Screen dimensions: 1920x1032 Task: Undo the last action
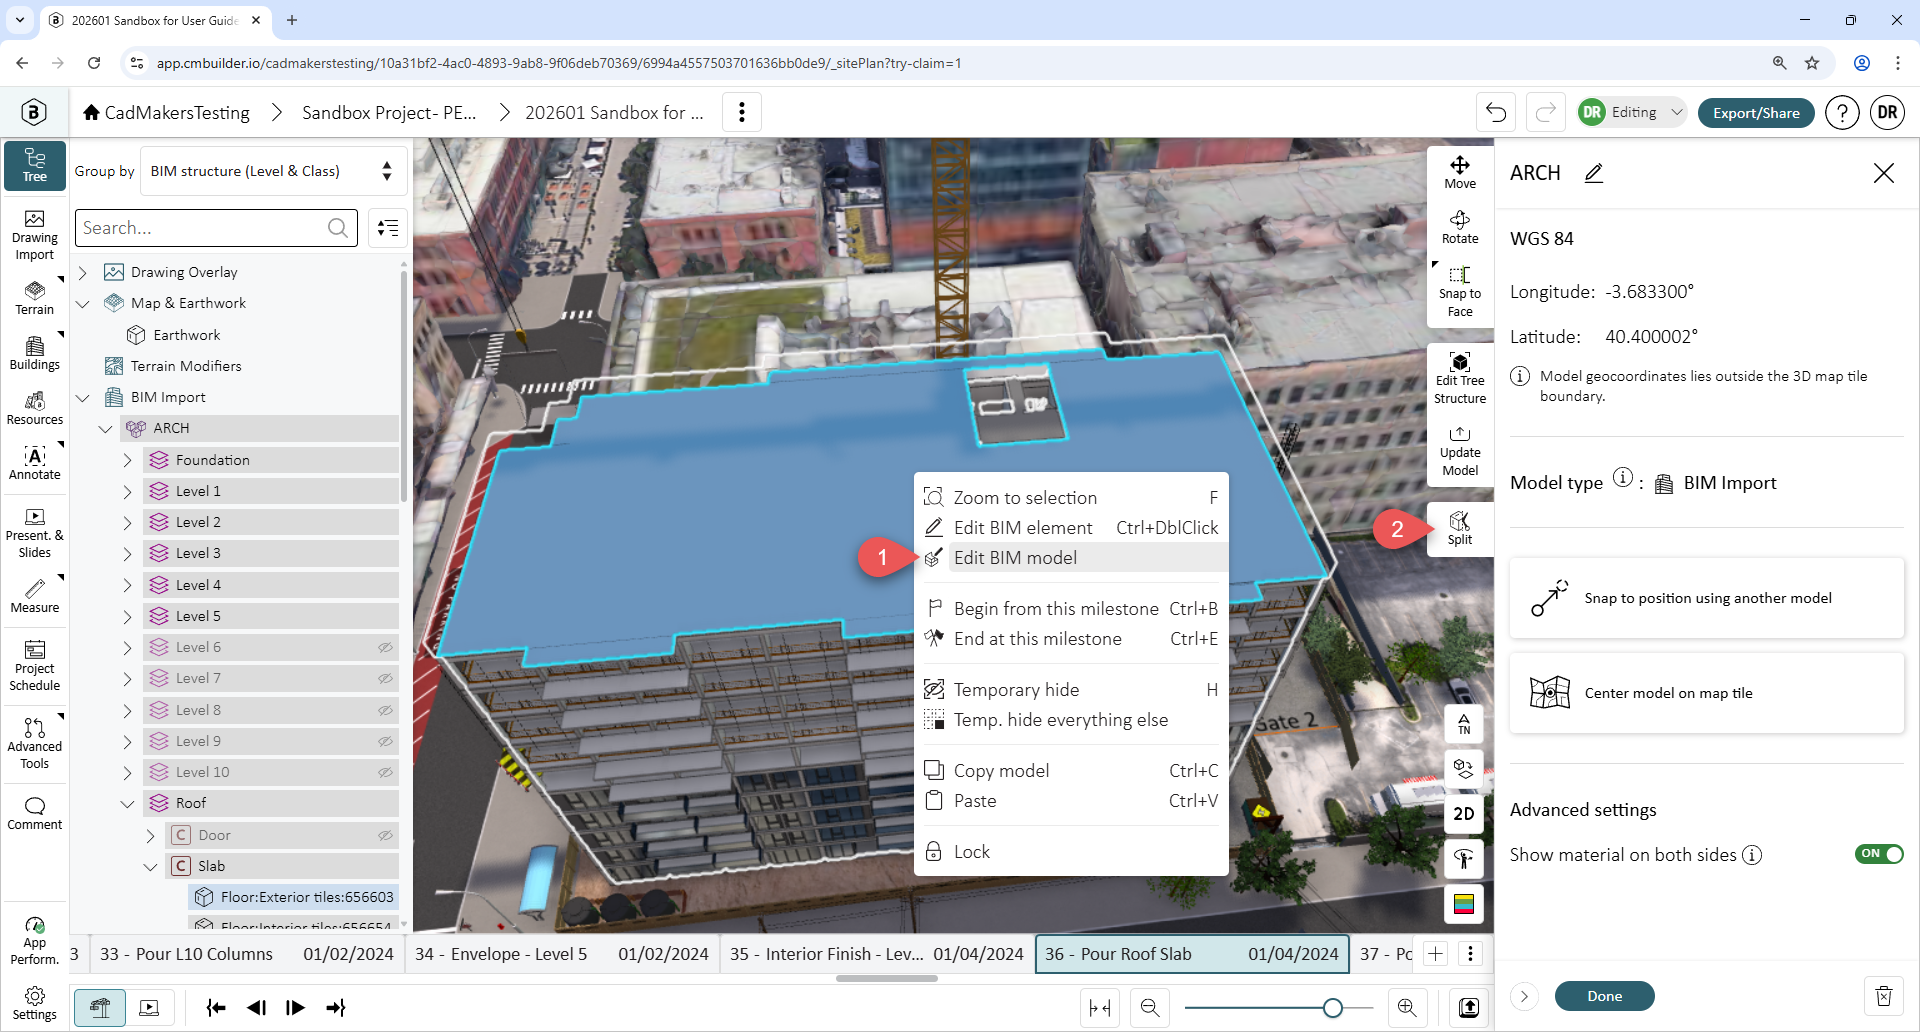click(1496, 112)
